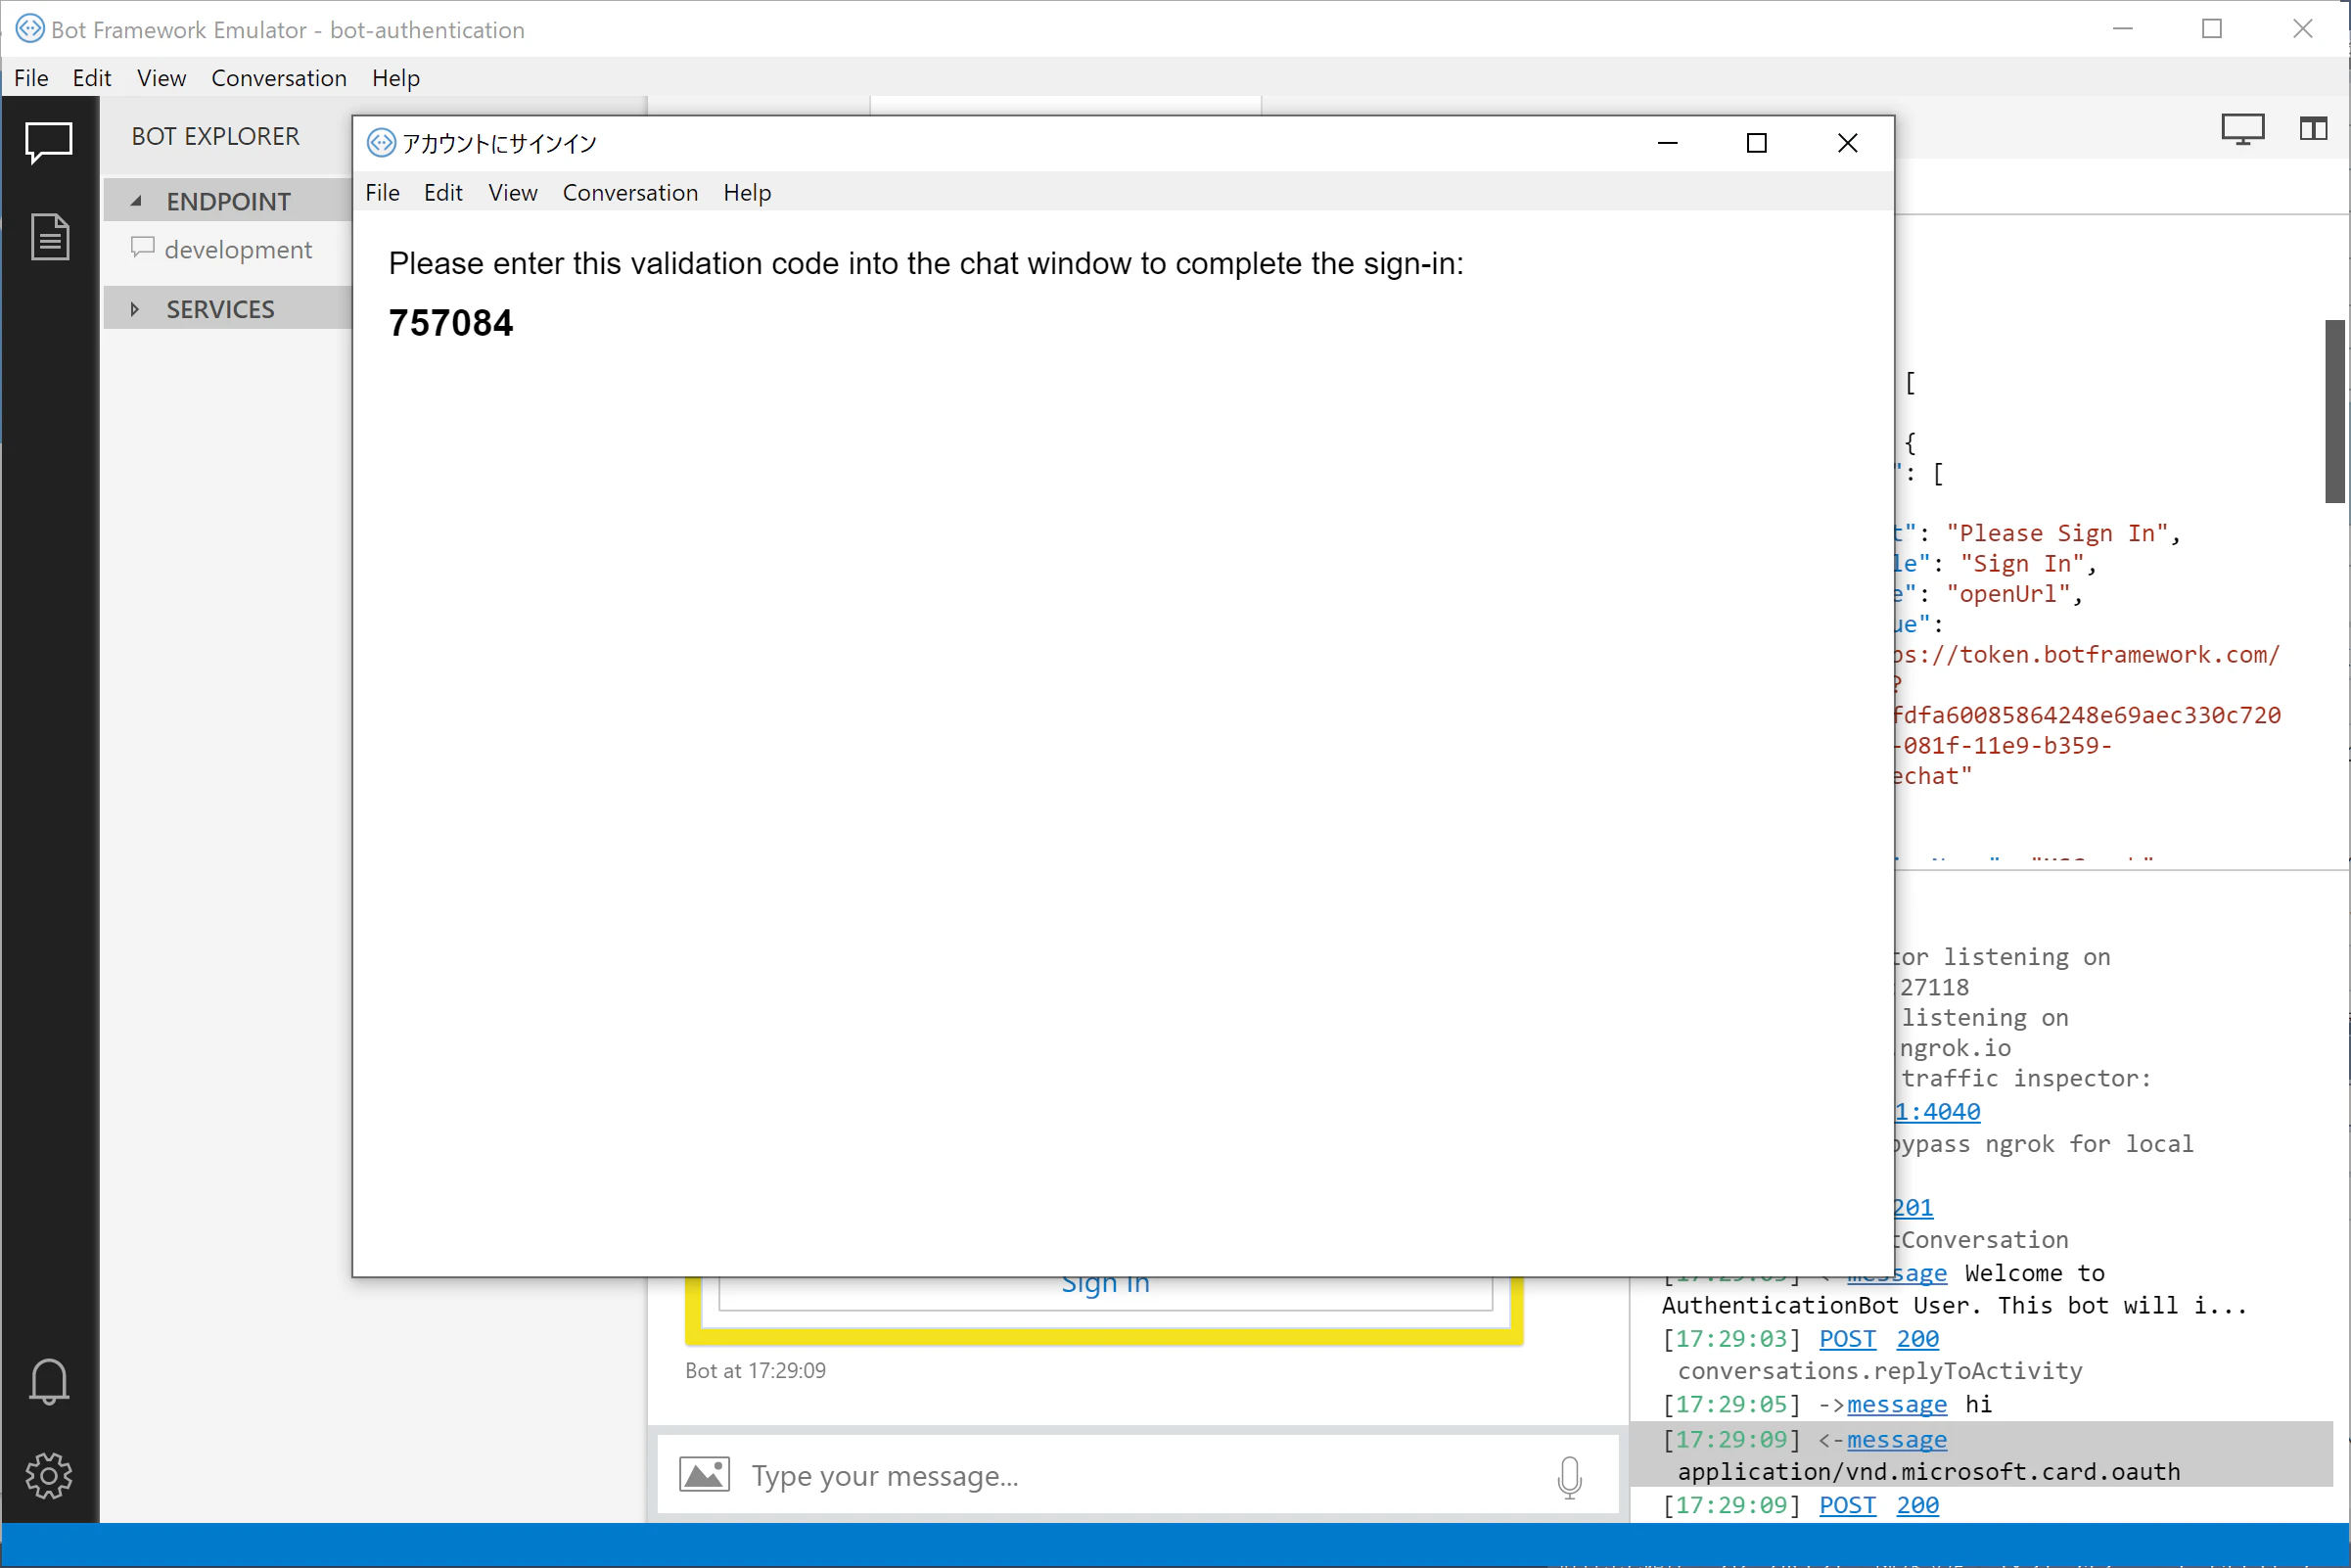Select the development endpoint chat icon

(143, 247)
